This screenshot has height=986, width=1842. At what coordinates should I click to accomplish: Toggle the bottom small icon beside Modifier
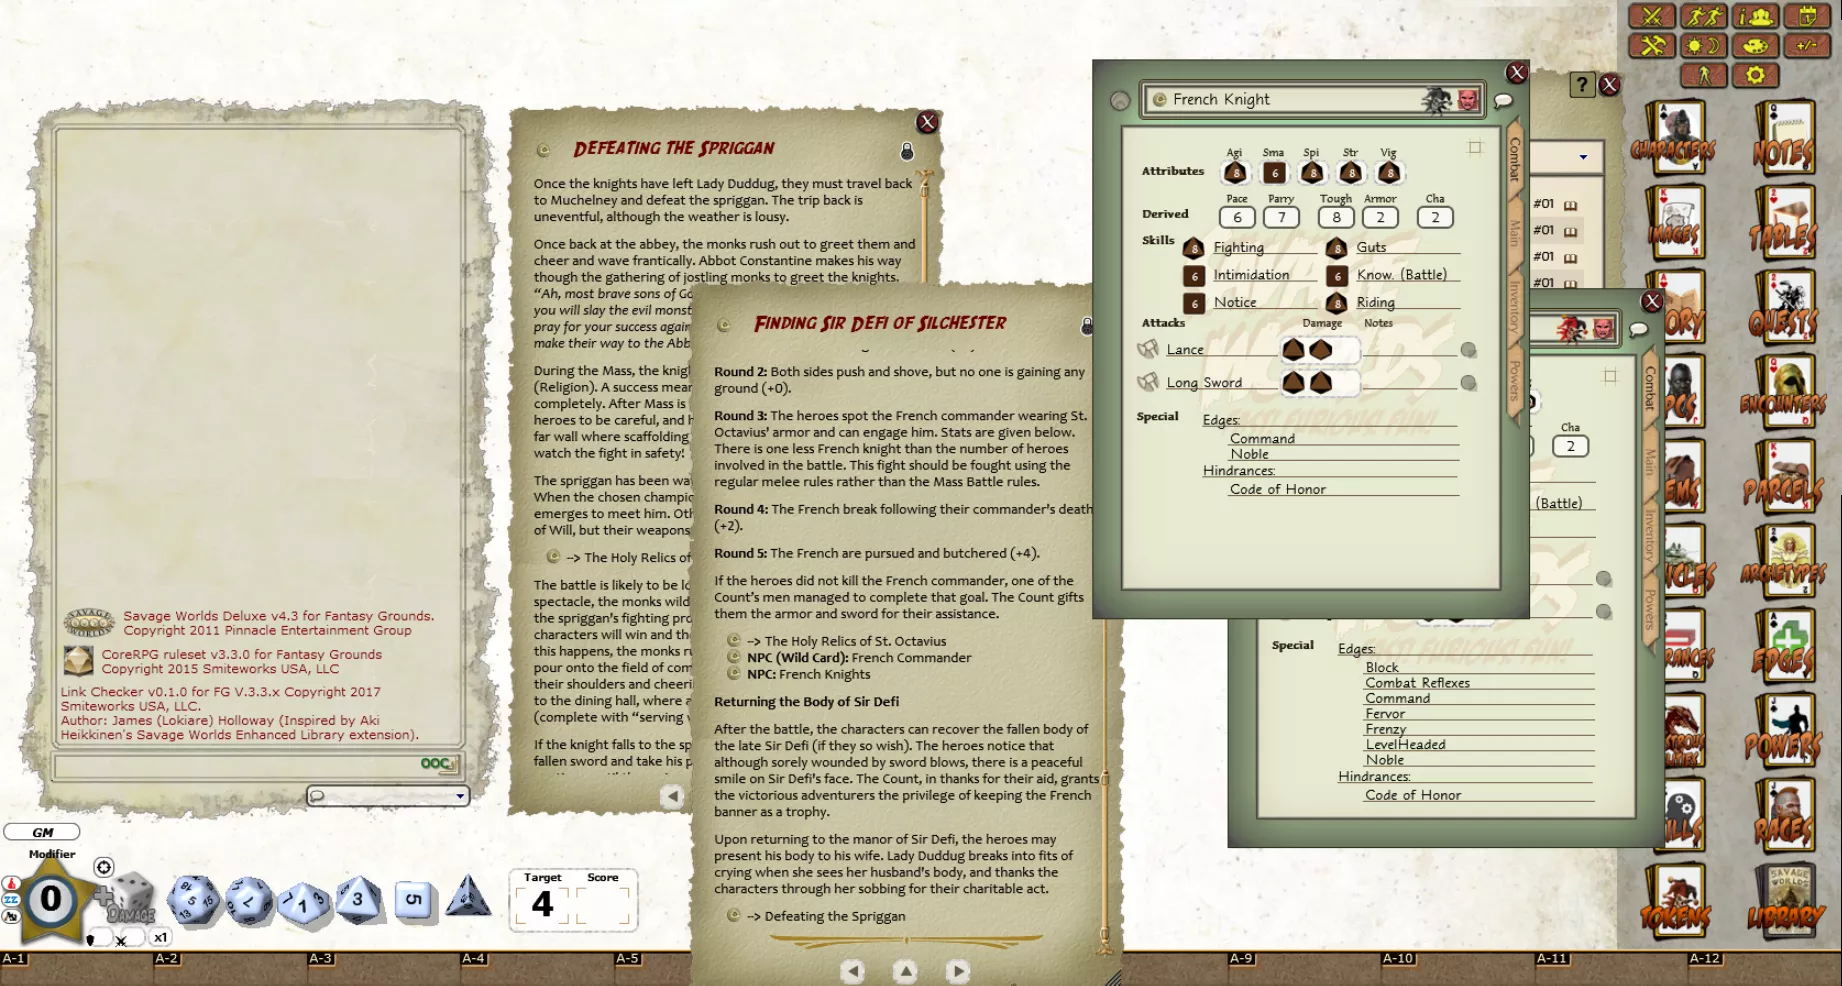[x=11, y=915]
